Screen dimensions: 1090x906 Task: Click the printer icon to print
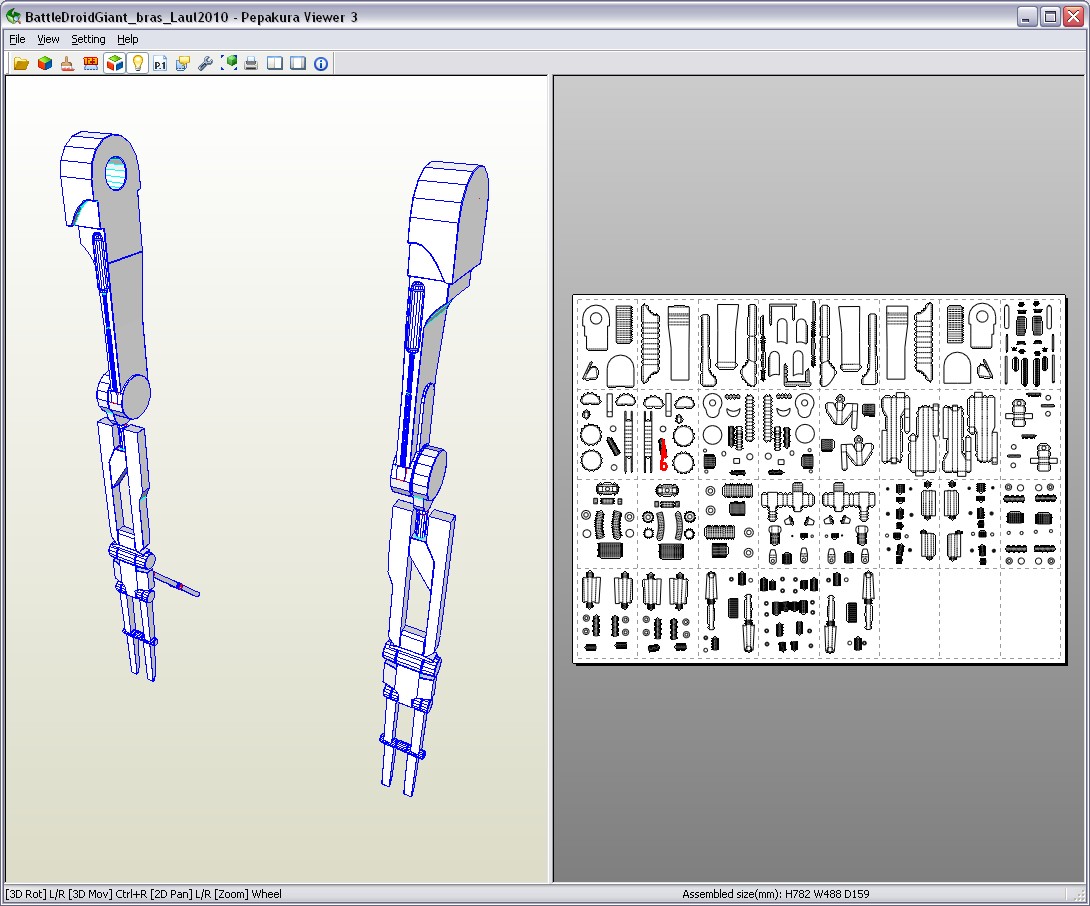pyautogui.click(x=251, y=63)
